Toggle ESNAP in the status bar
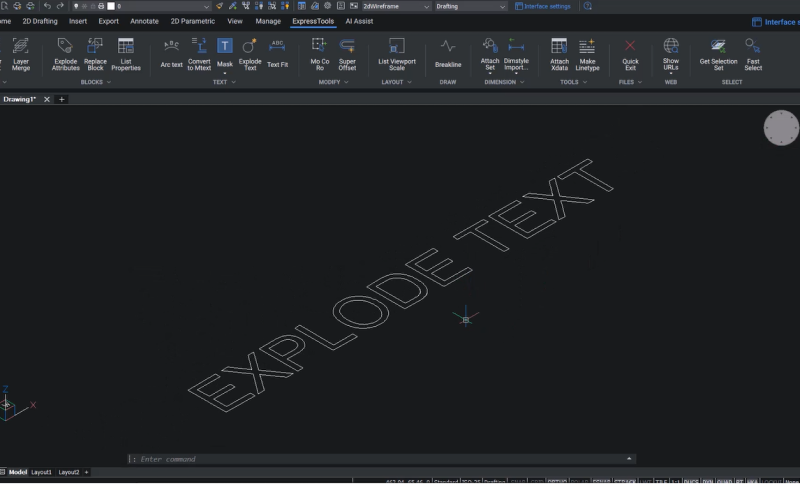Screen dimensions: 800x484 (601, 481)
